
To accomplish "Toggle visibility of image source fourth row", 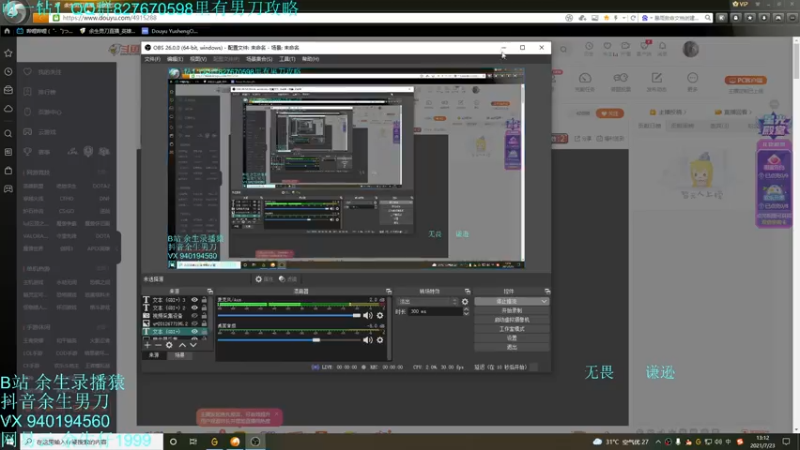I will [194, 323].
